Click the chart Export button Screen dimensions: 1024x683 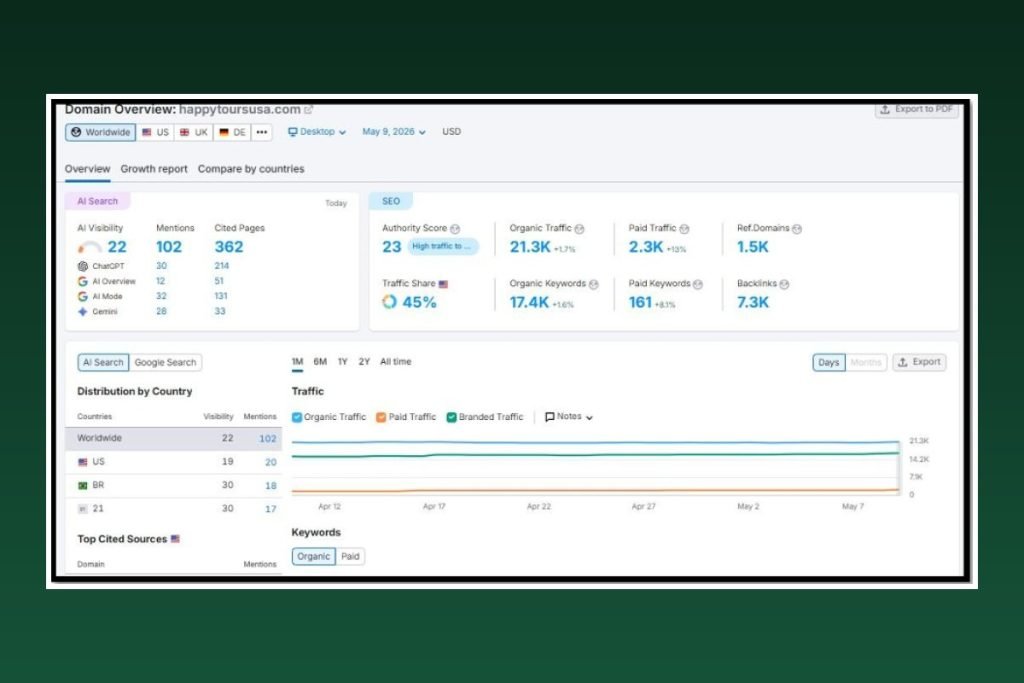click(919, 362)
